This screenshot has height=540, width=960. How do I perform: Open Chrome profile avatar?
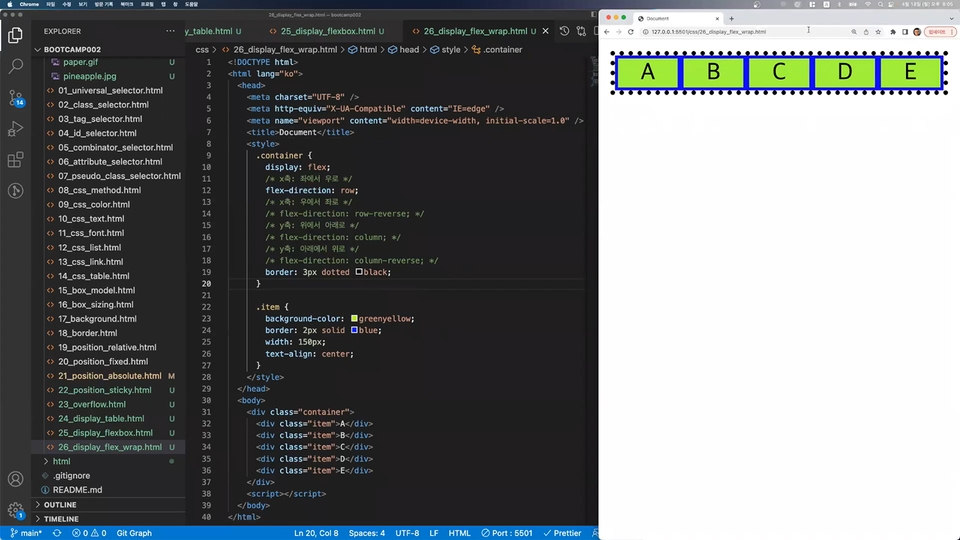[x=917, y=32]
